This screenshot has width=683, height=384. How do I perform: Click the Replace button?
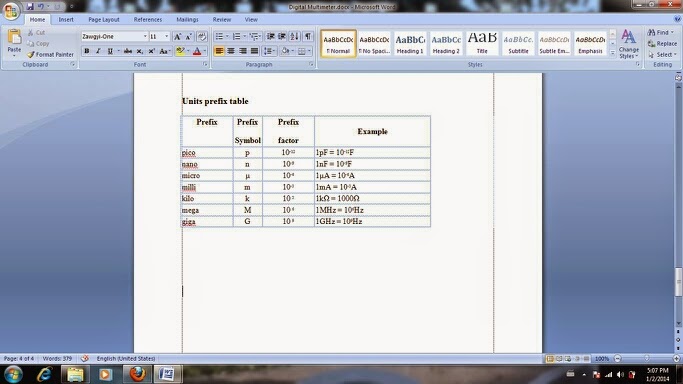coord(662,44)
